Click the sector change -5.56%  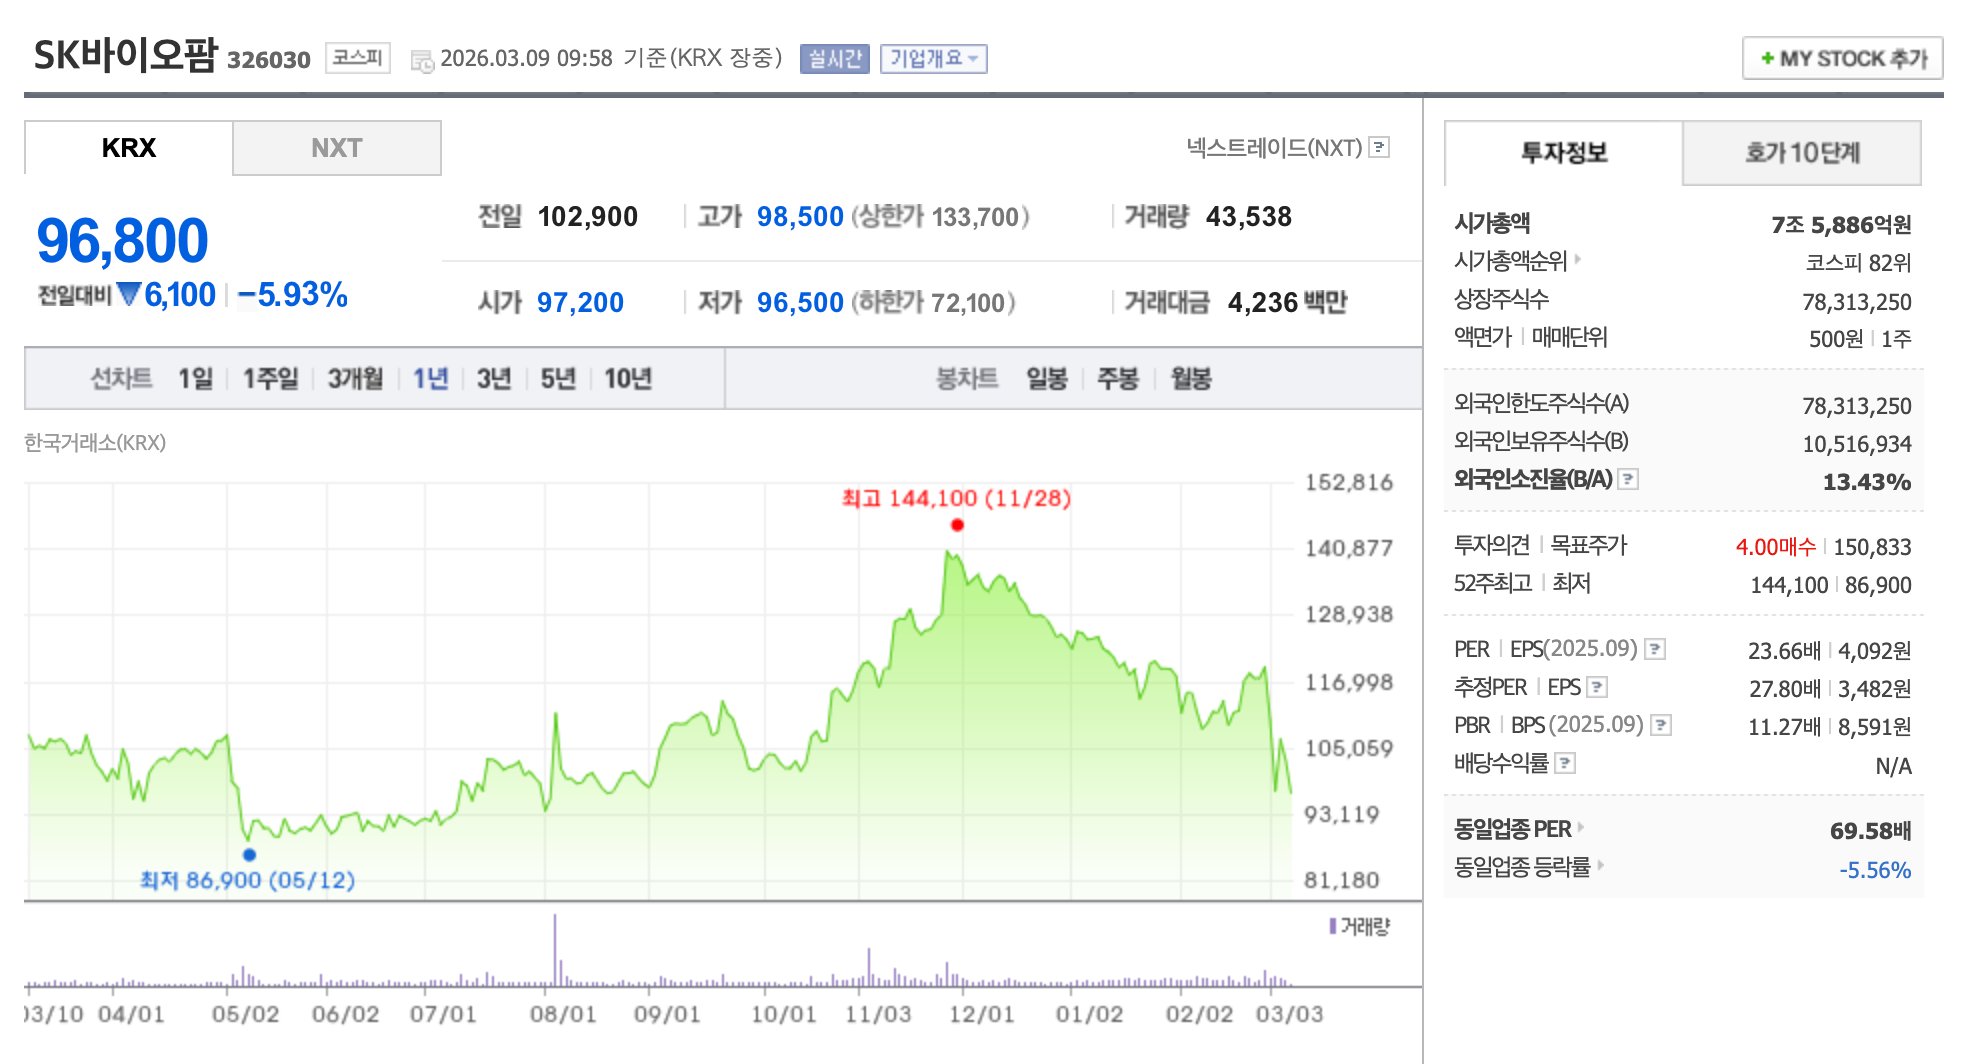click(x=1875, y=870)
